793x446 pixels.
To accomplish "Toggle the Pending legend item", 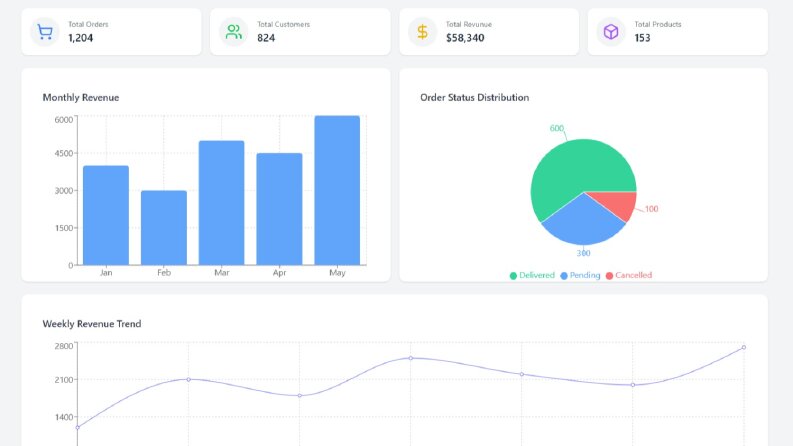I will pos(580,275).
